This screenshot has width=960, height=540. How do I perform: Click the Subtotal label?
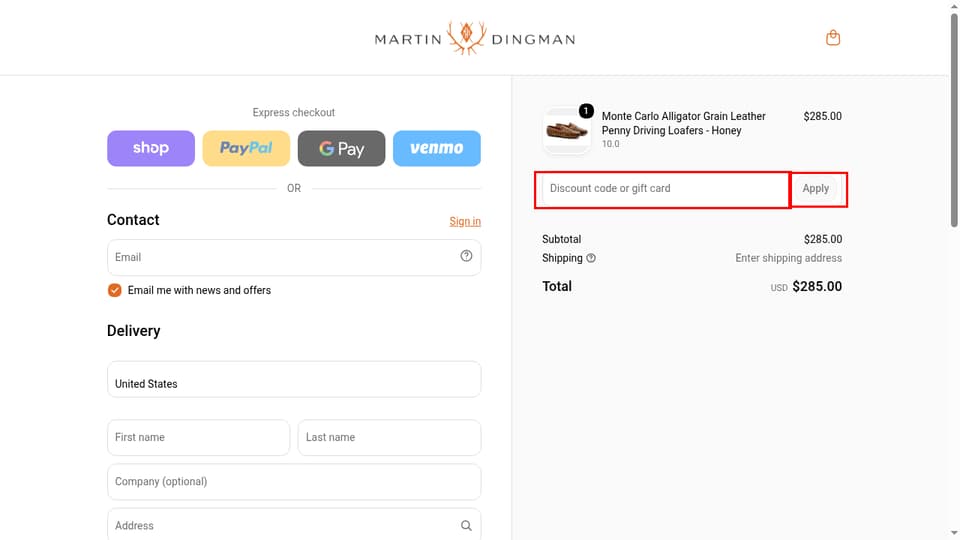561,239
